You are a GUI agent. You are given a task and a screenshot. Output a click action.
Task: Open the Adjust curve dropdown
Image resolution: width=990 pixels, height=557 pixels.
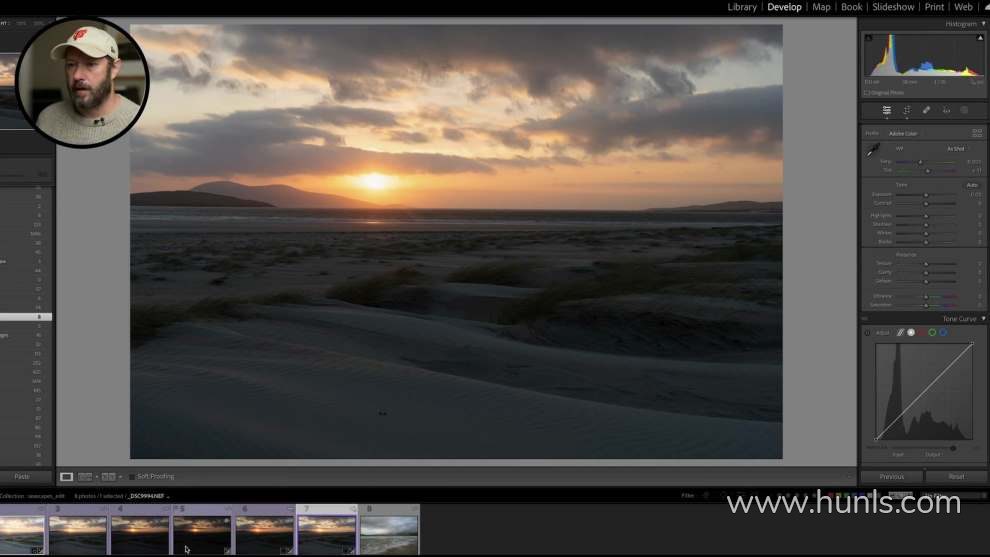click(883, 333)
